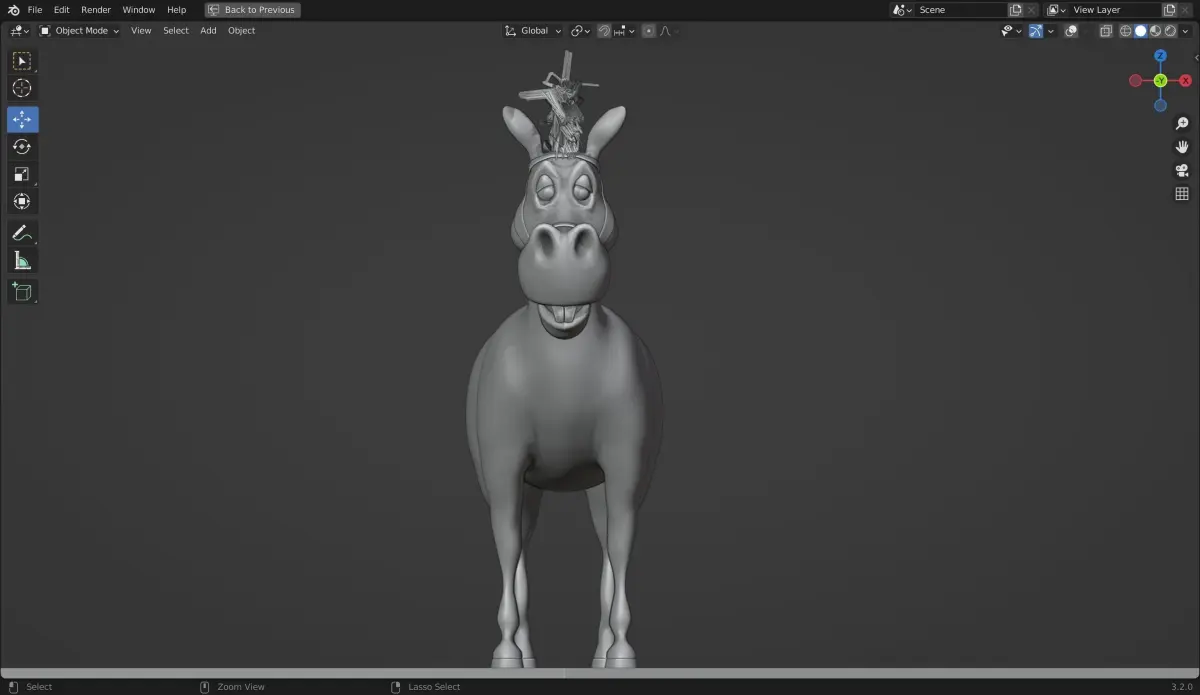The height and width of the screenshot is (695, 1200).
Task: Click the red X axis gizmo handle
Action: (x=1186, y=80)
